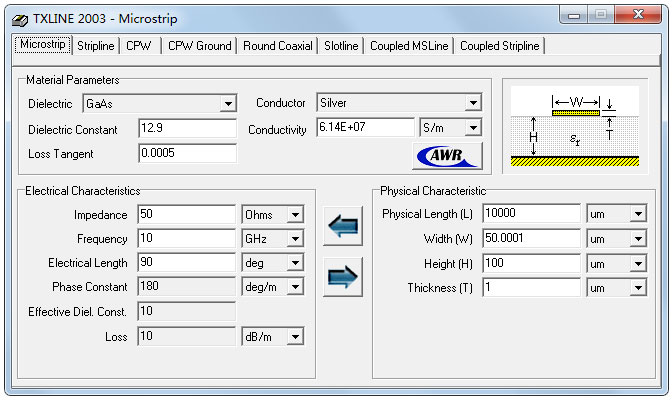Click the Loss Tangent field 0.0005
This screenshot has height=400, width=672.
[187, 153]
